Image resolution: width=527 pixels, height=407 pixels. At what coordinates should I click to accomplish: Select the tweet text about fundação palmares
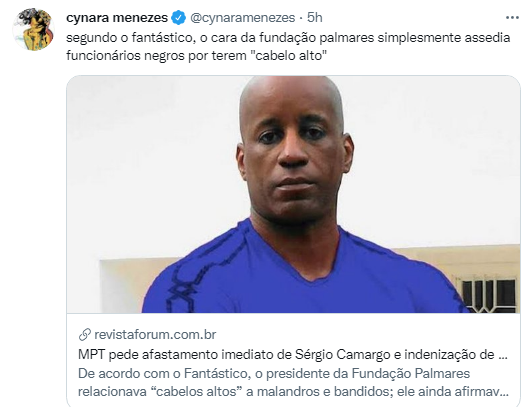(288, 46)
